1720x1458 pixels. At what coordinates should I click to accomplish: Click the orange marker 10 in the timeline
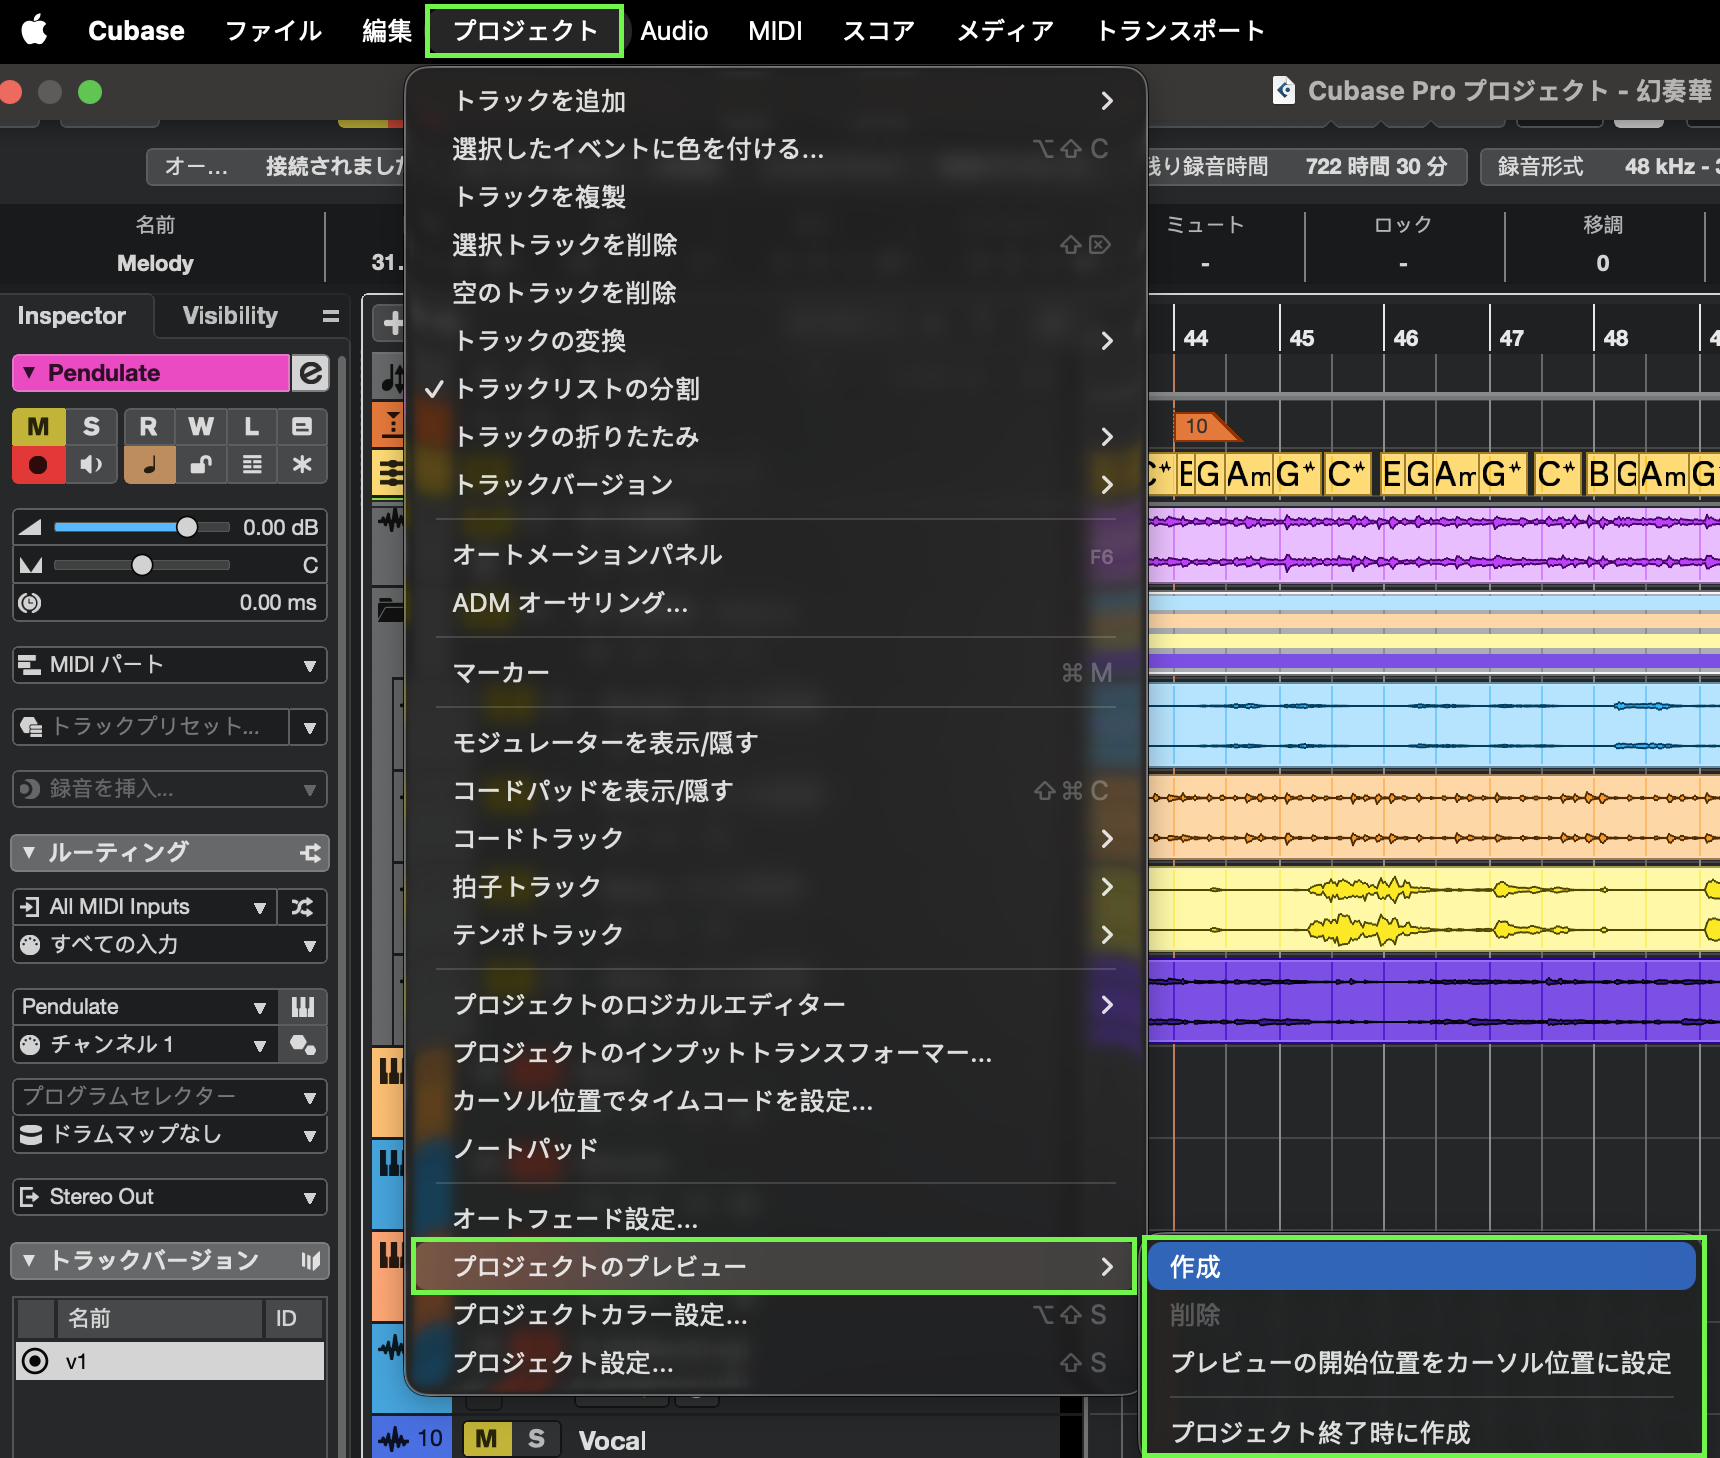[x=1199, y=427]
